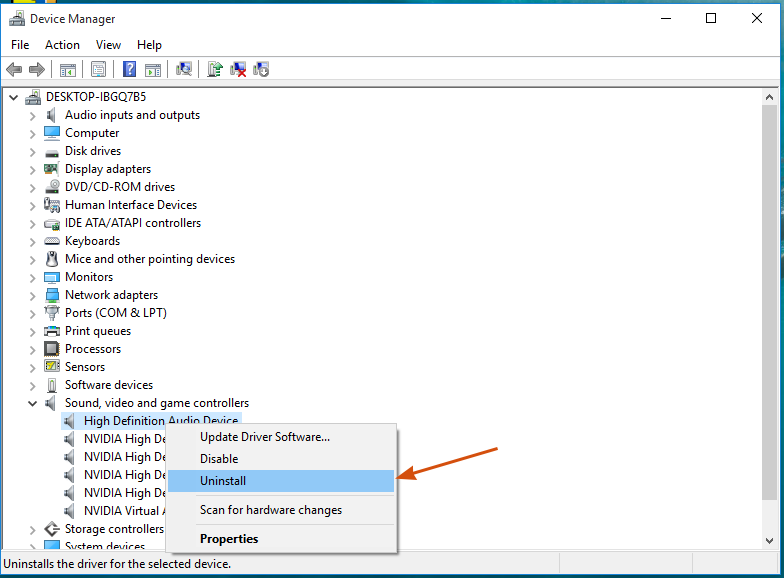Screen dimensions: 784x578
Task: Expand DVD/CD-ROM drives category
Action: click(32, 188)
